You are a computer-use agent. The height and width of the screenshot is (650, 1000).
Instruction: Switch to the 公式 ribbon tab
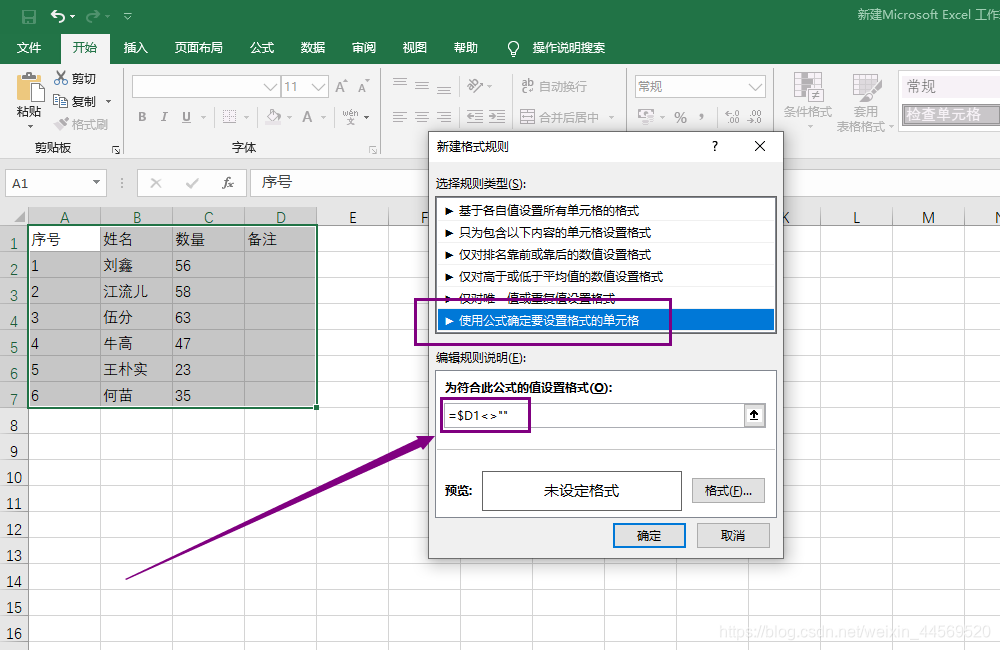point(262,48)
